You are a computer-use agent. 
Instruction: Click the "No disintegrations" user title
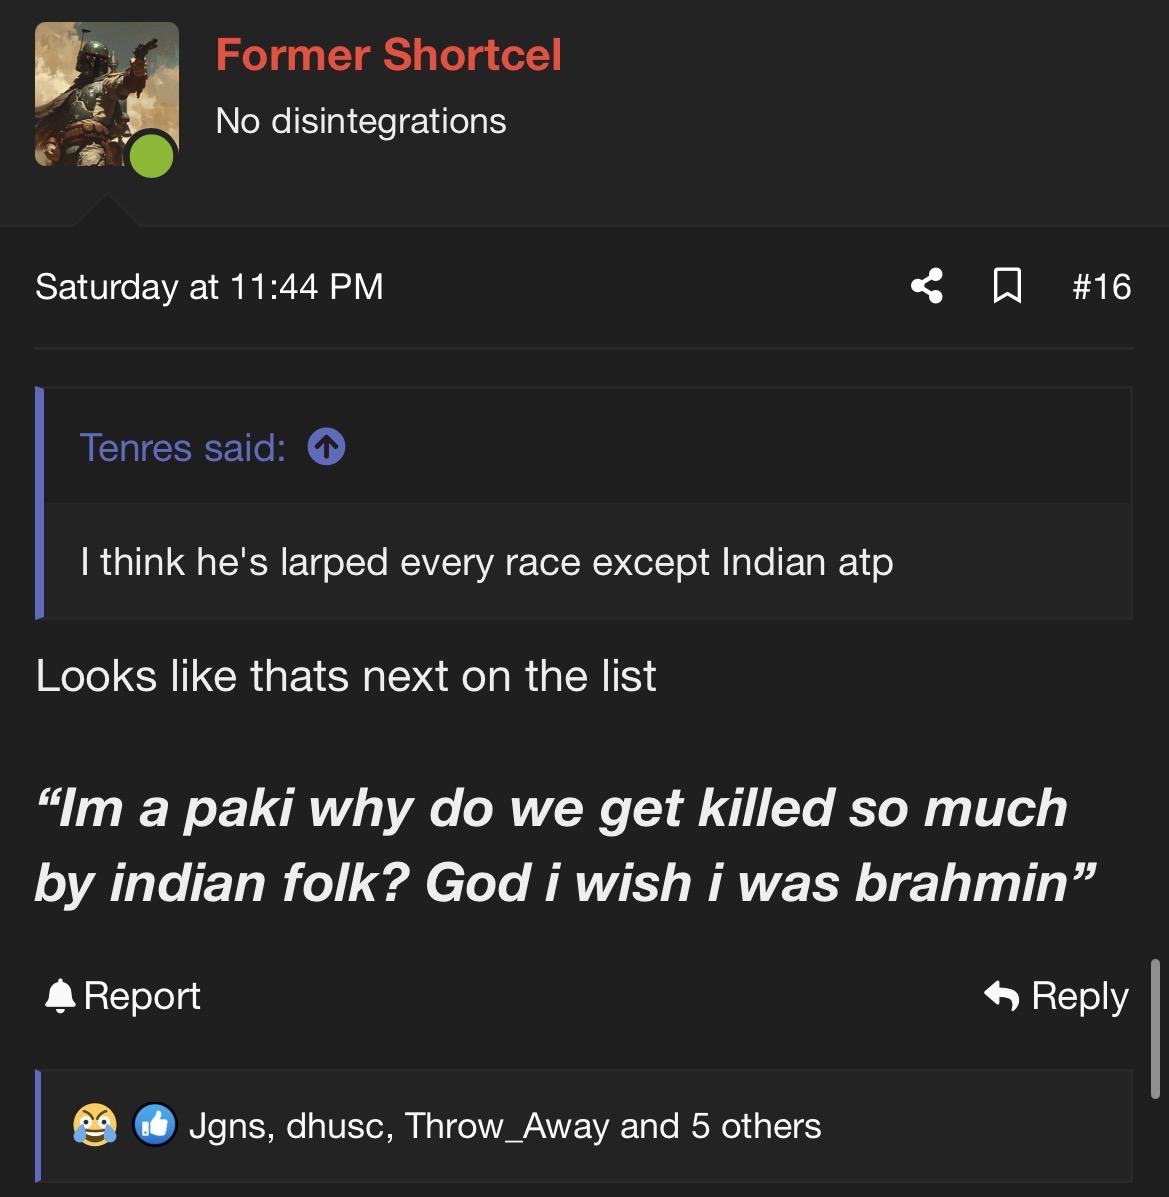(361, 121)
